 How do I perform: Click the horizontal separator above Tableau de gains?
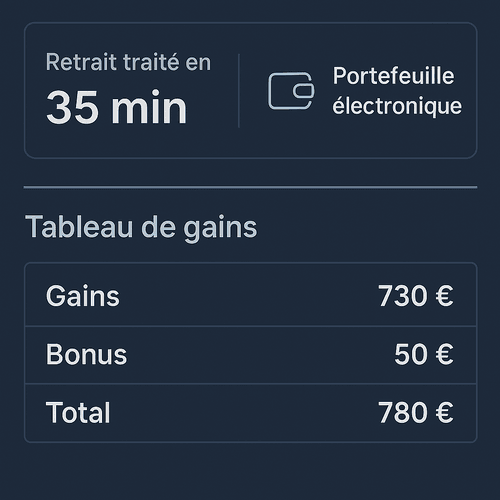[x=250, y=187]
